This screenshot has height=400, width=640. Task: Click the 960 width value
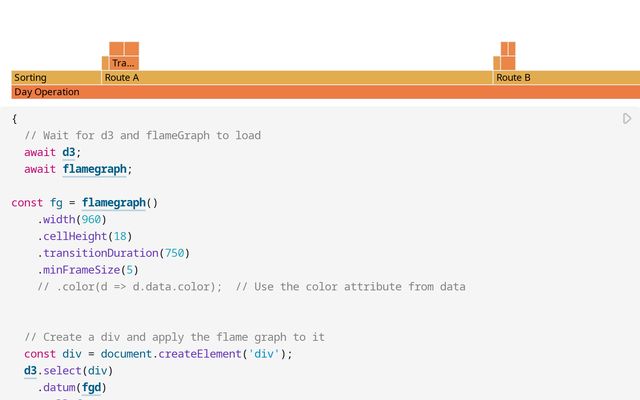click(x=93, y=220)
